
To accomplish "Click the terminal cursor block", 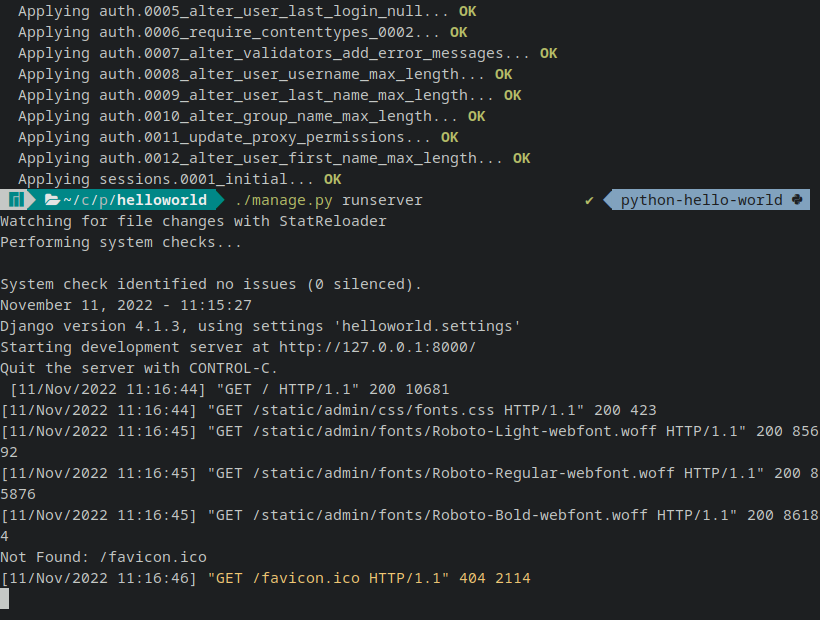I will 5,599.
